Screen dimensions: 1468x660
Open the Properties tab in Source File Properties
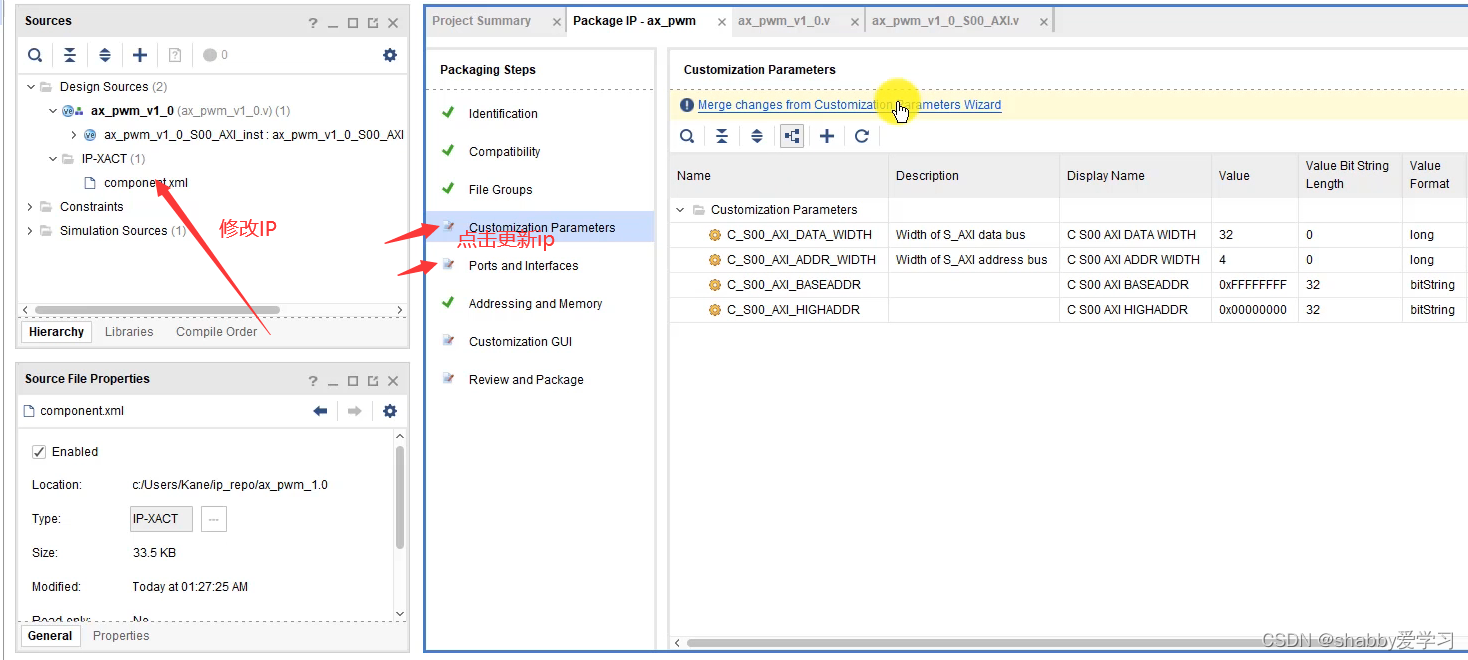[x=121, y=636]
